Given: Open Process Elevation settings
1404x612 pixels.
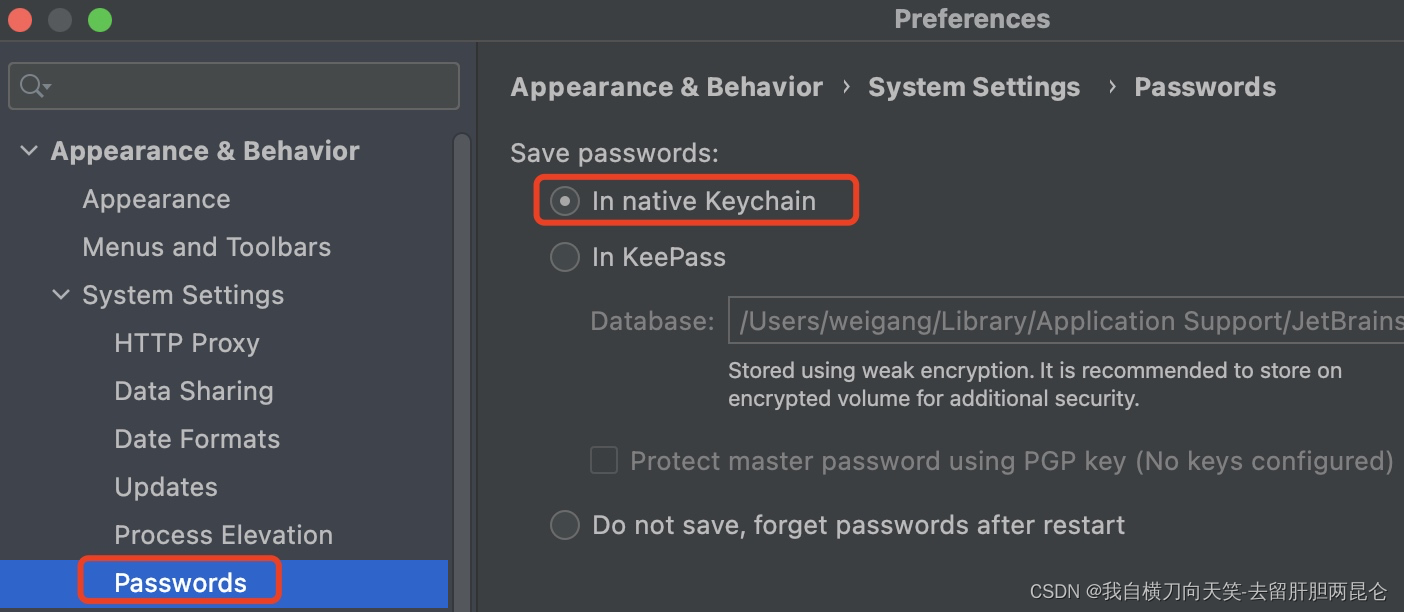Looking at the screenshot, I should pyautogui.click(x=223, y=534).
